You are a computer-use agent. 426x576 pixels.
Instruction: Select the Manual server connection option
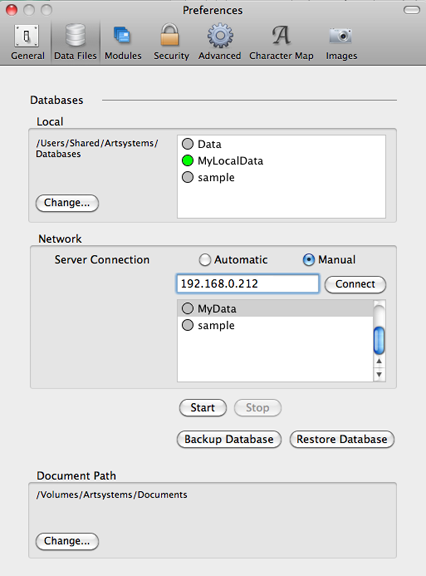(x=329, y=260)
